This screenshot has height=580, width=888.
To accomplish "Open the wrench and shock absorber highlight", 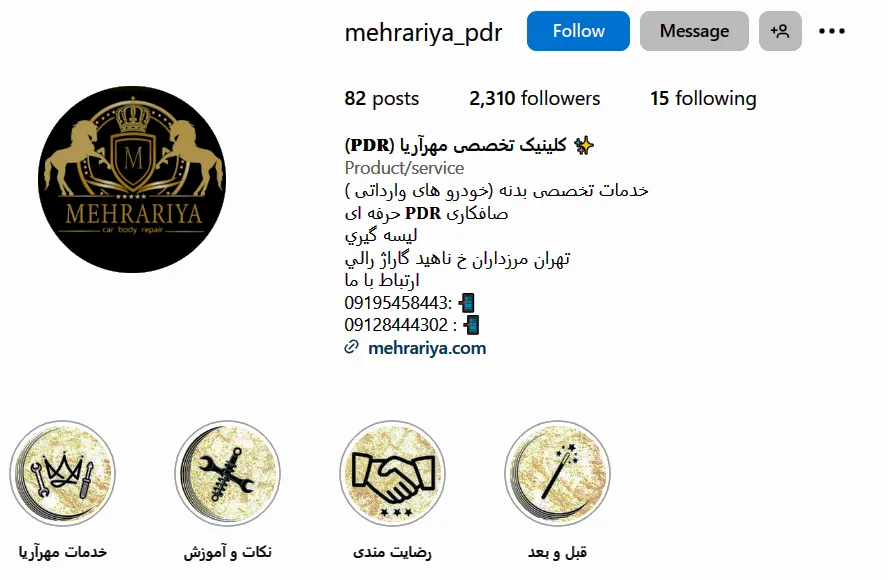I will [x=227, y=474].
